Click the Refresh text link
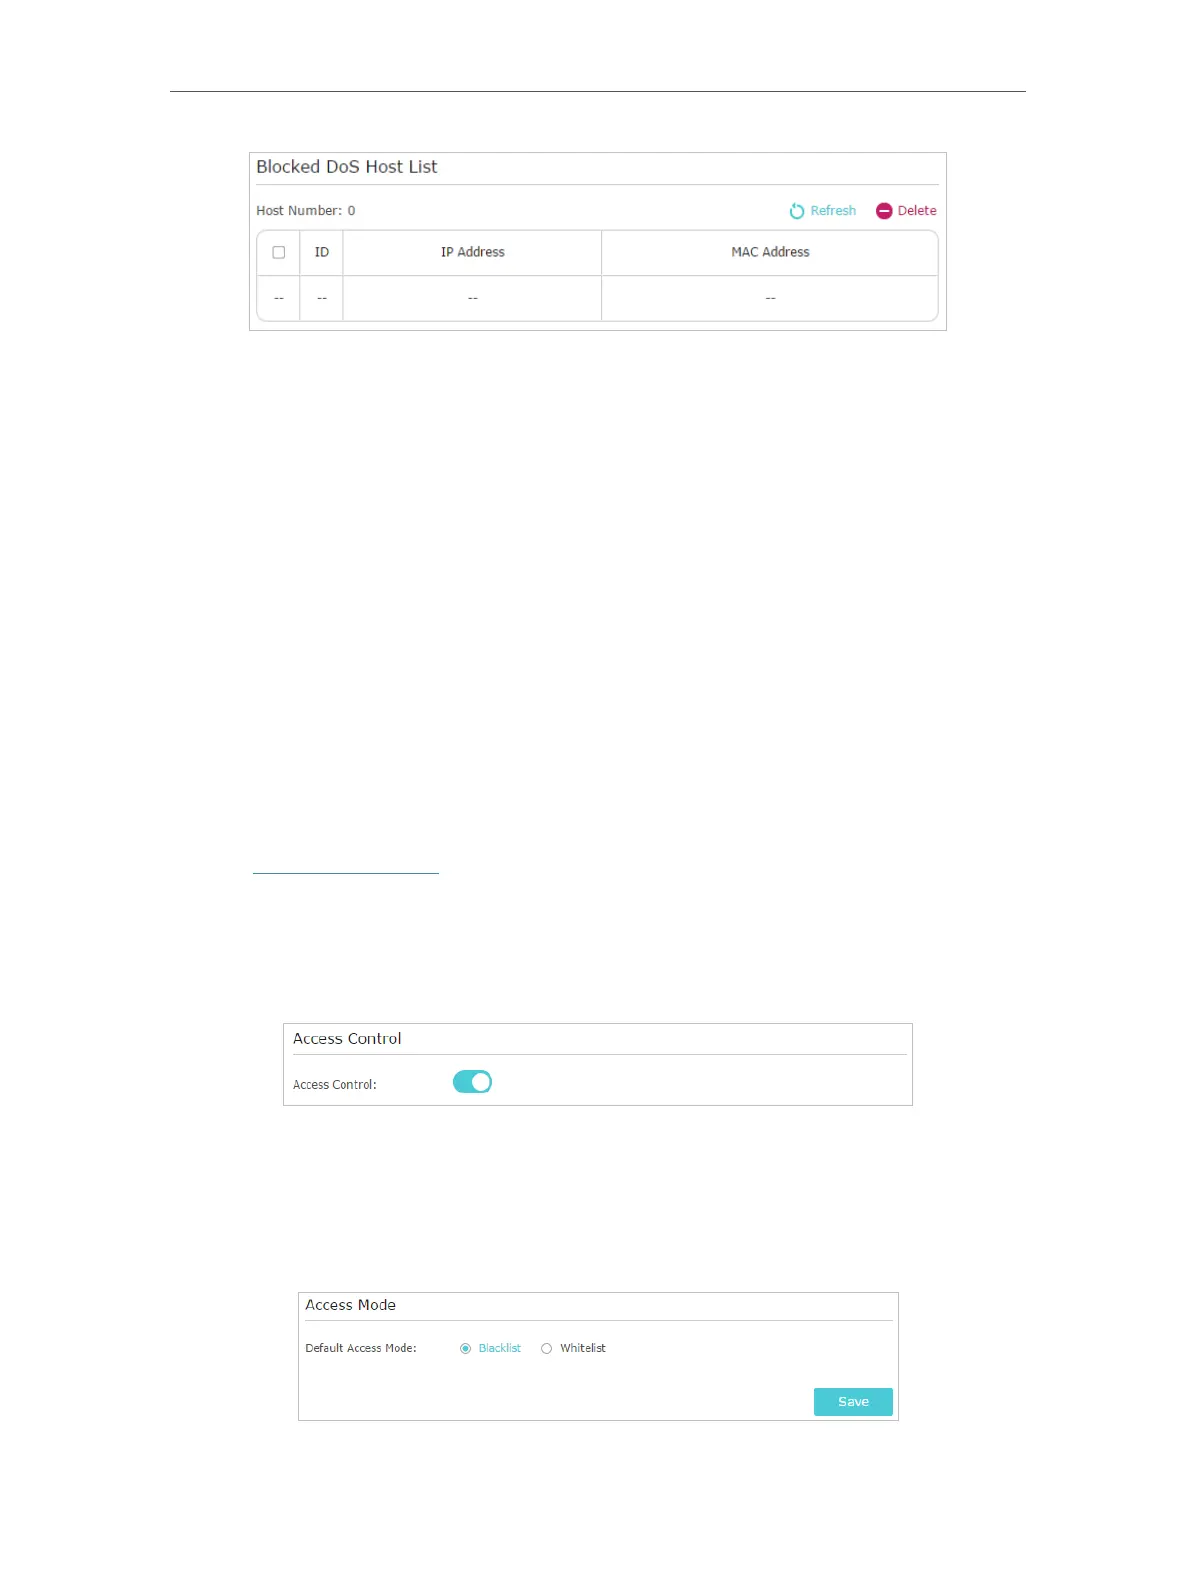Viewport: 1196px width, 1582px height. click(x=833, y=211)
